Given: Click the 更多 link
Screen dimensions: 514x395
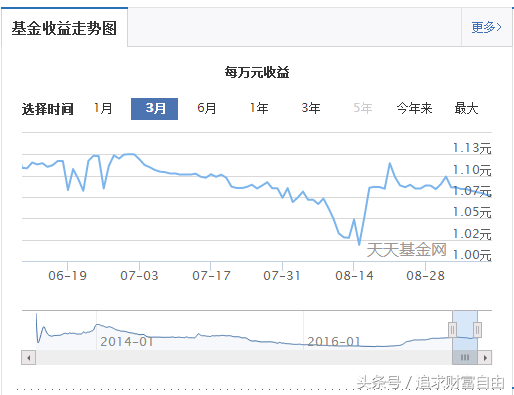Looking at the screenshot, I should [x=486, y=27].
